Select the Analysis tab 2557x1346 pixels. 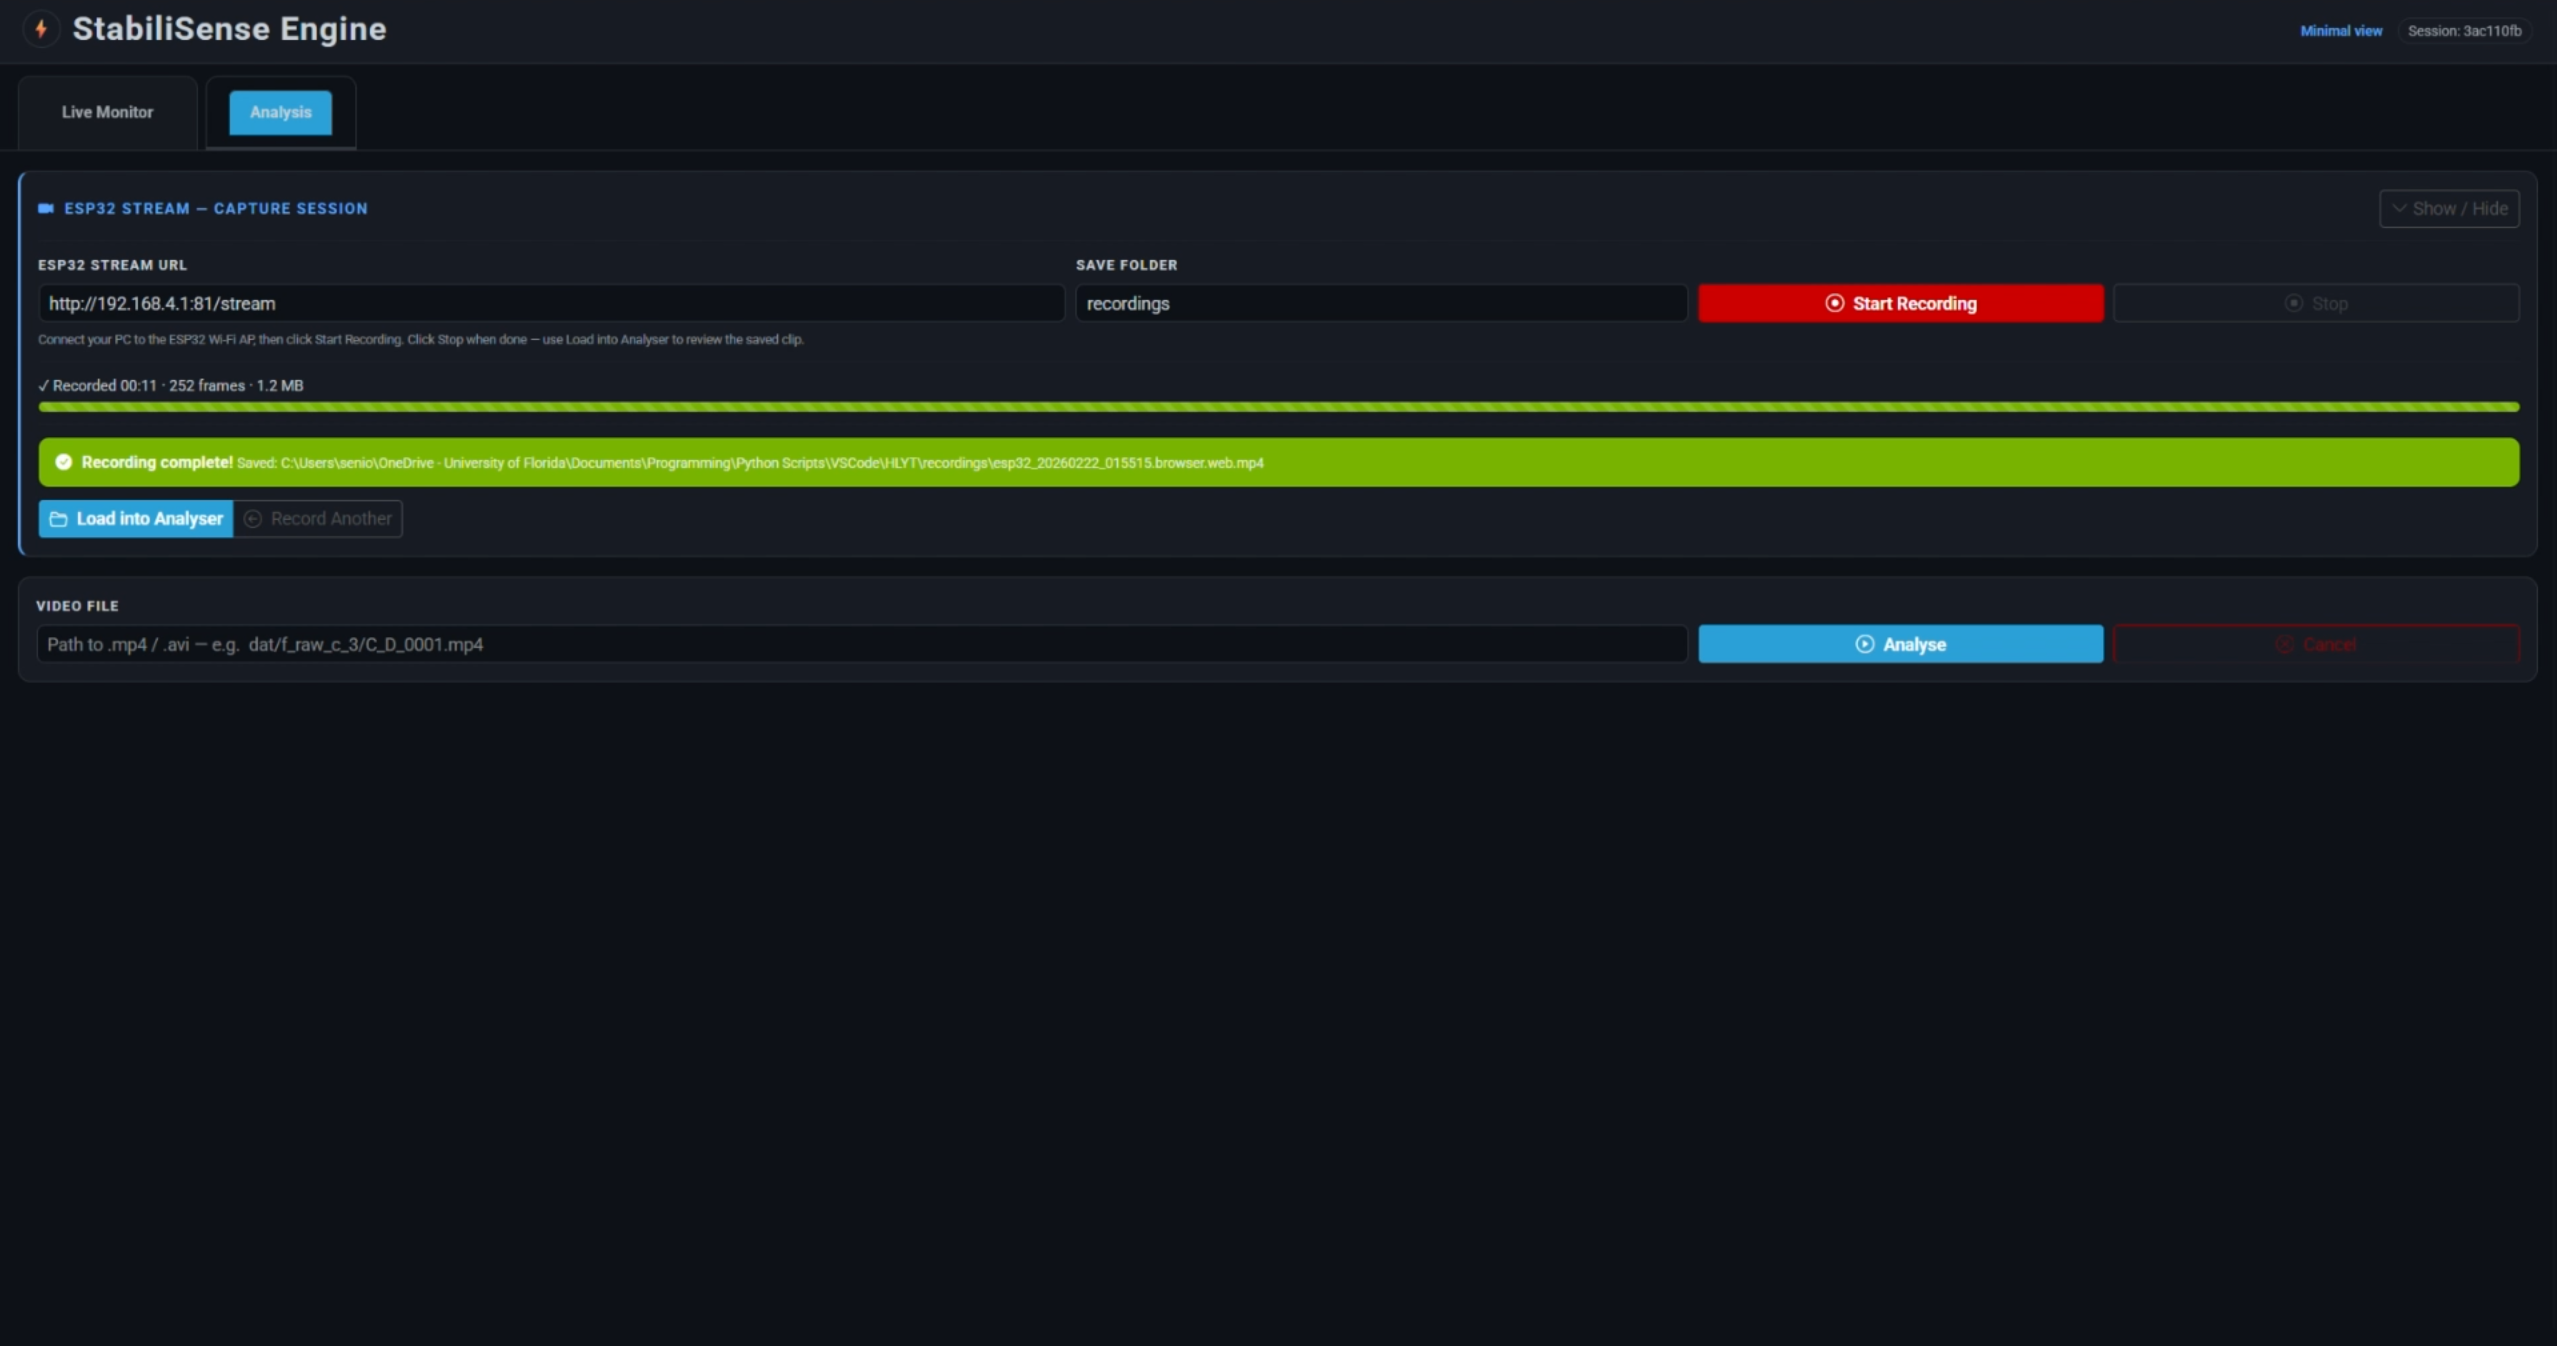pos(280,112)
